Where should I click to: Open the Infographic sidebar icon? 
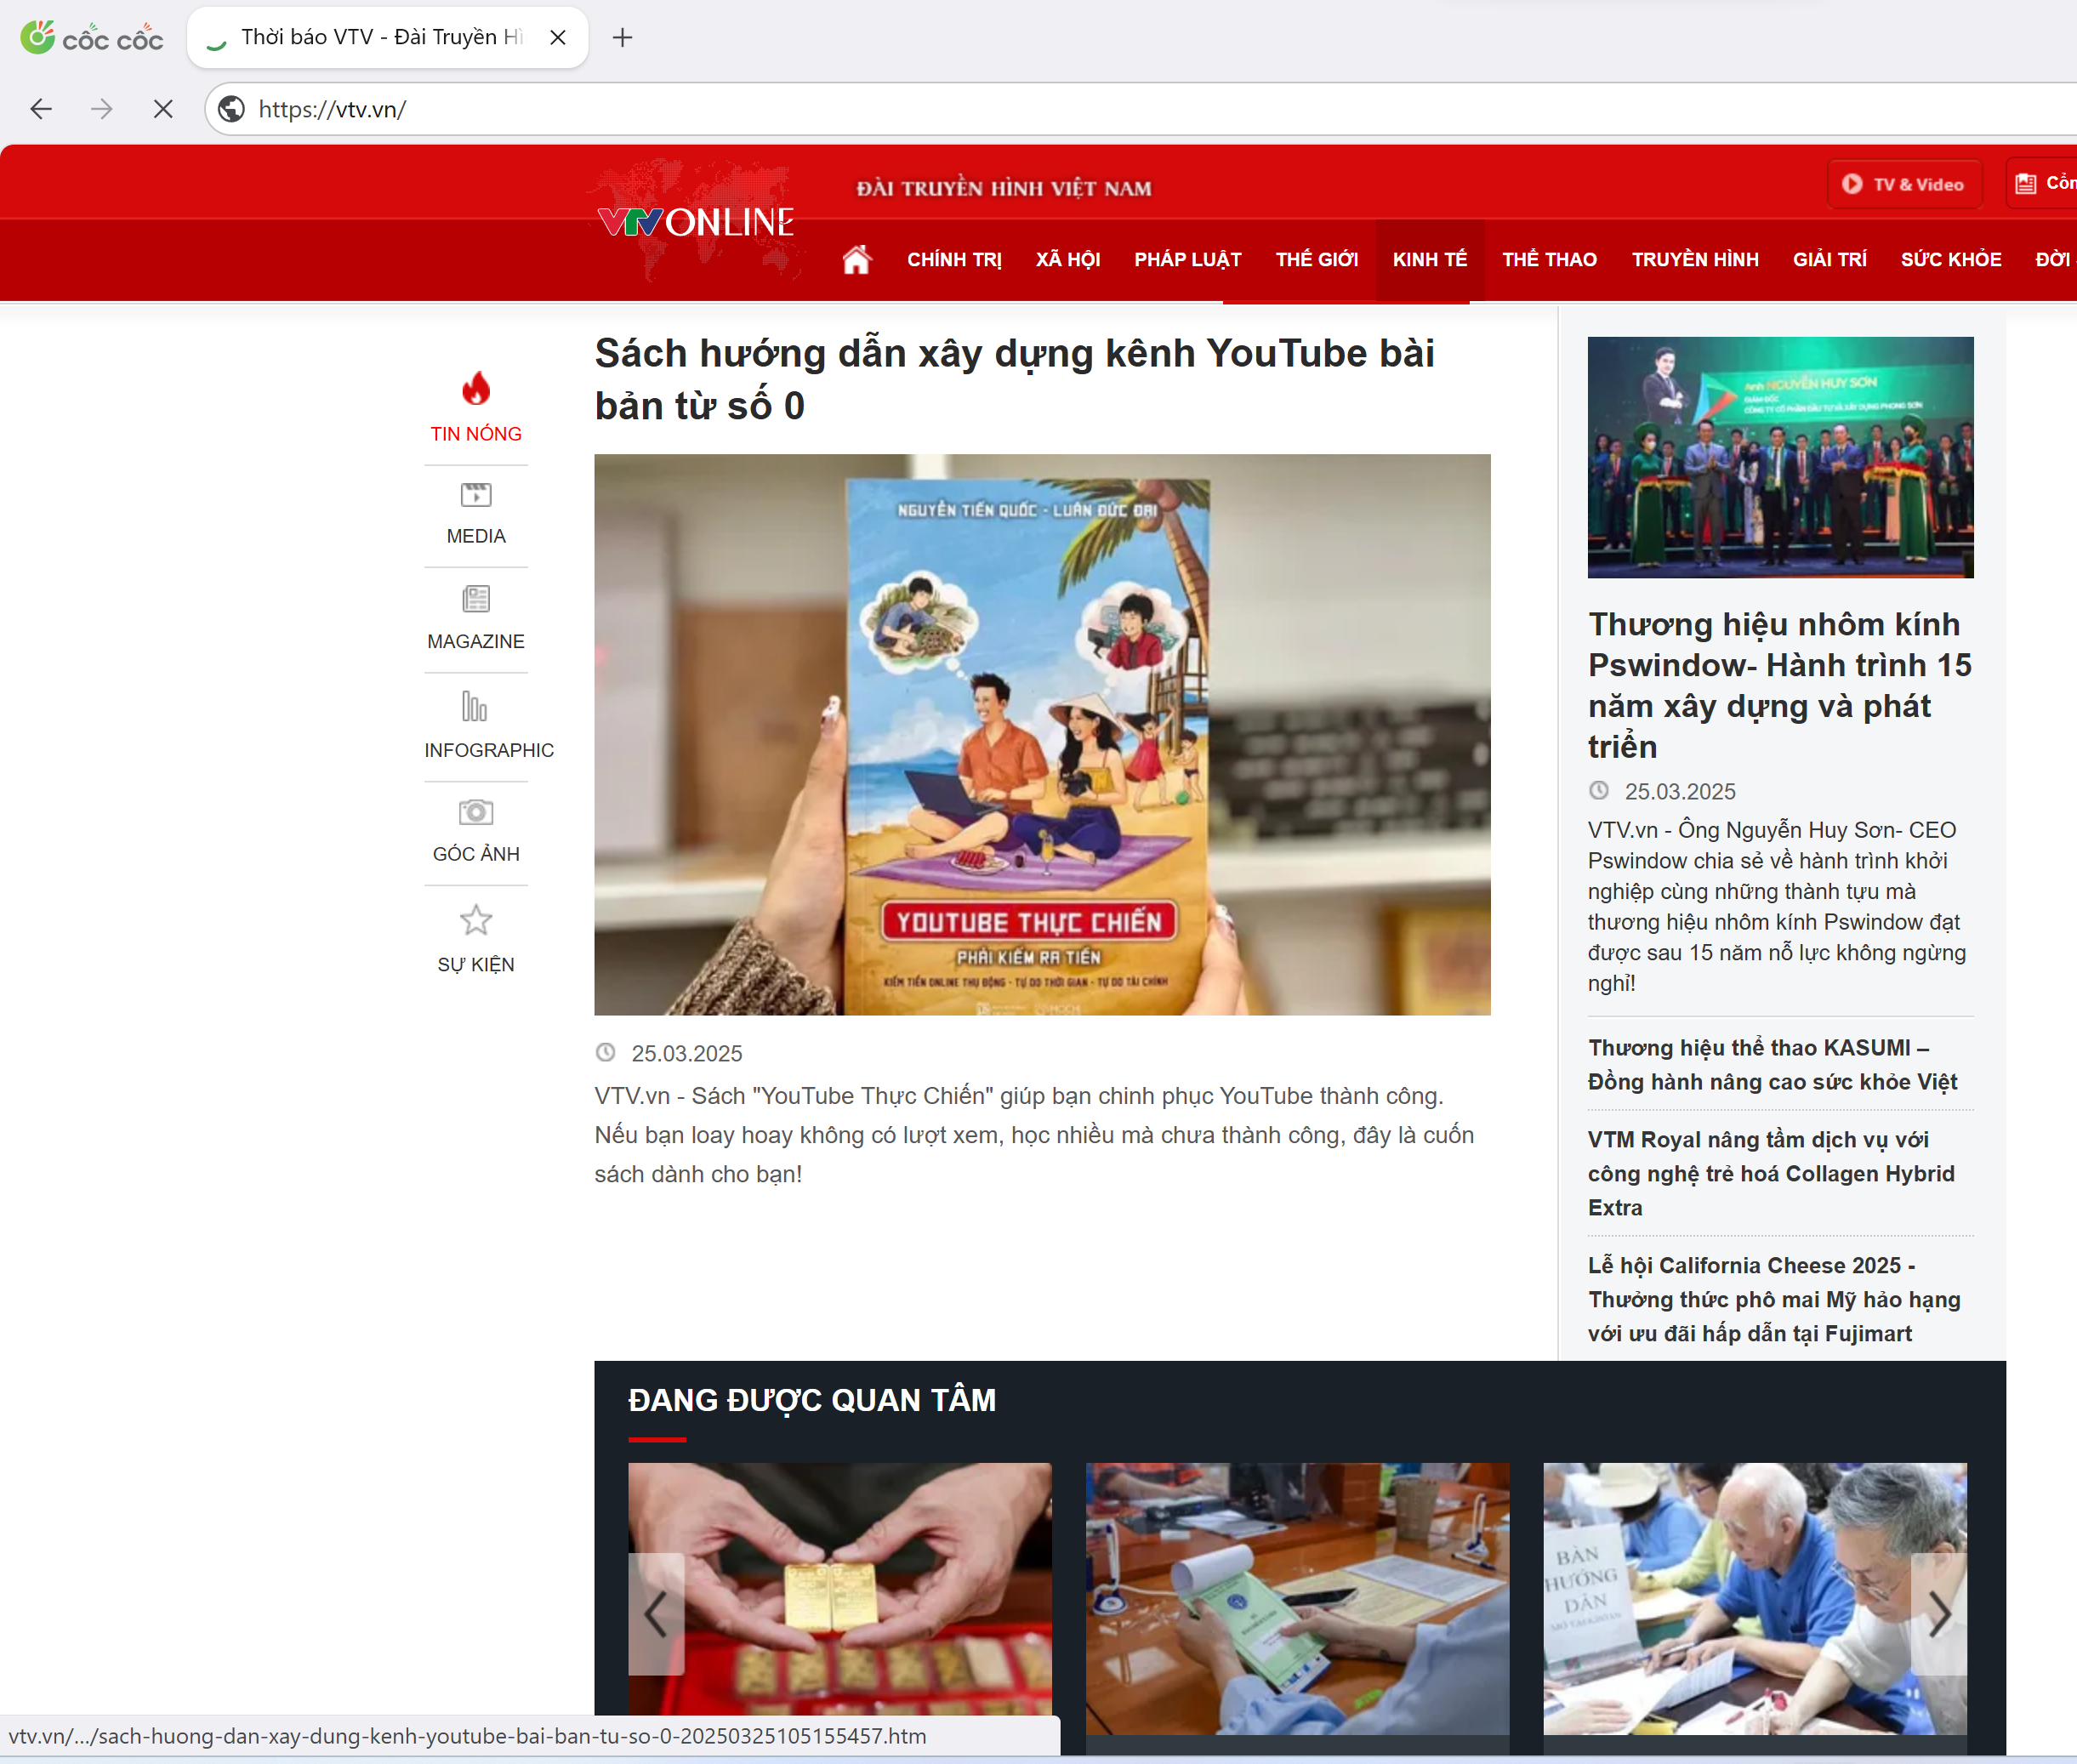click(474, 707)
